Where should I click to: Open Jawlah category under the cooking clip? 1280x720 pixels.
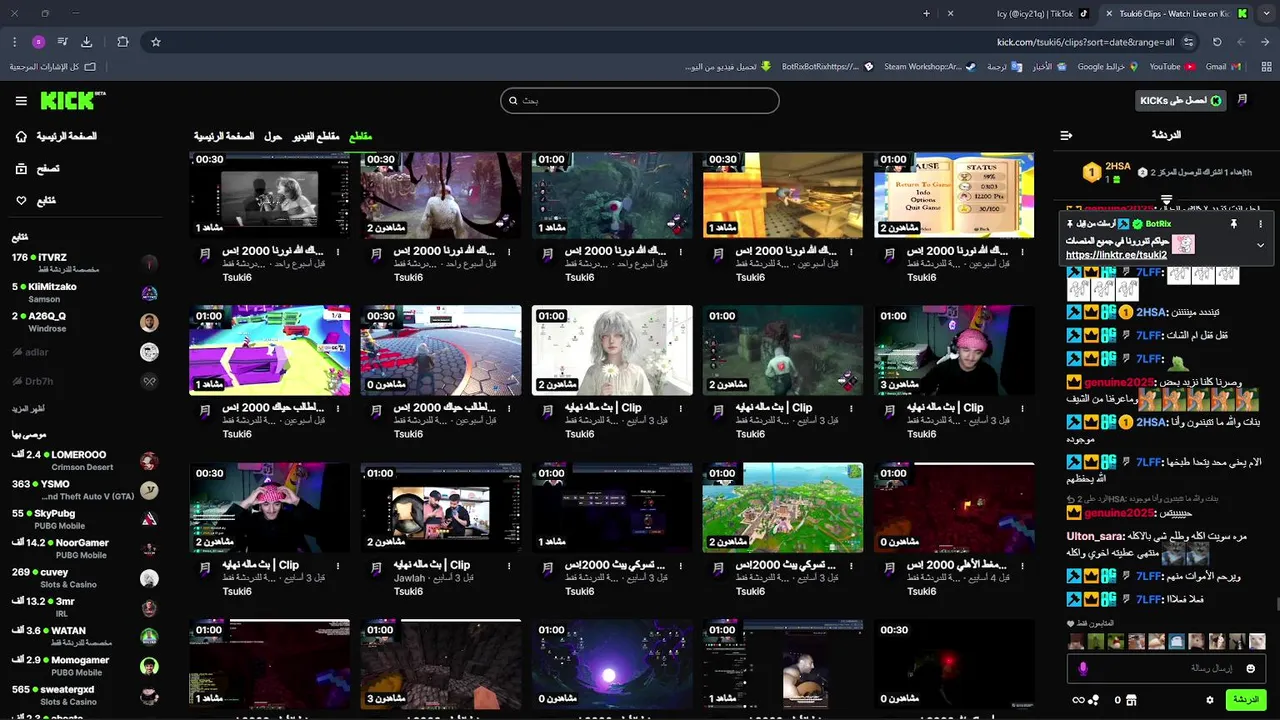tap(410, 578)
